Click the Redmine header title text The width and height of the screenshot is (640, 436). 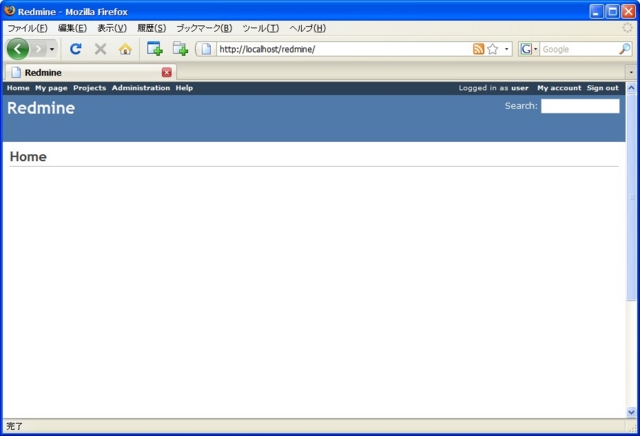click(x=41, y=108)
